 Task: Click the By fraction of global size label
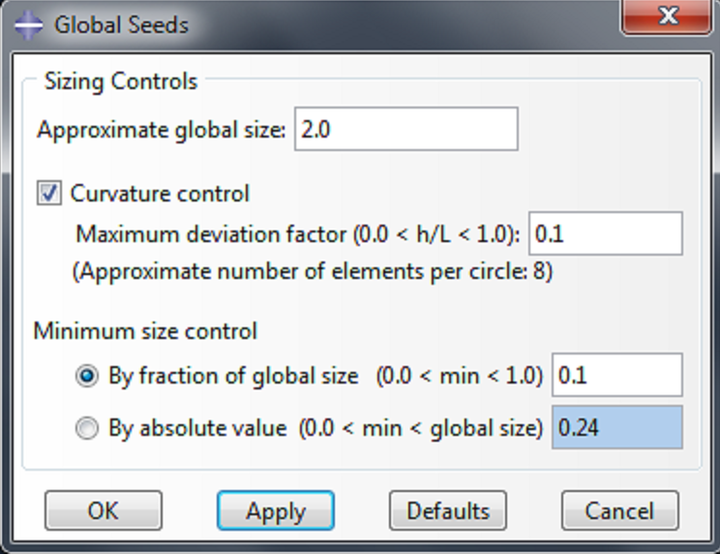pyautogui.click(x=233, y=376)
